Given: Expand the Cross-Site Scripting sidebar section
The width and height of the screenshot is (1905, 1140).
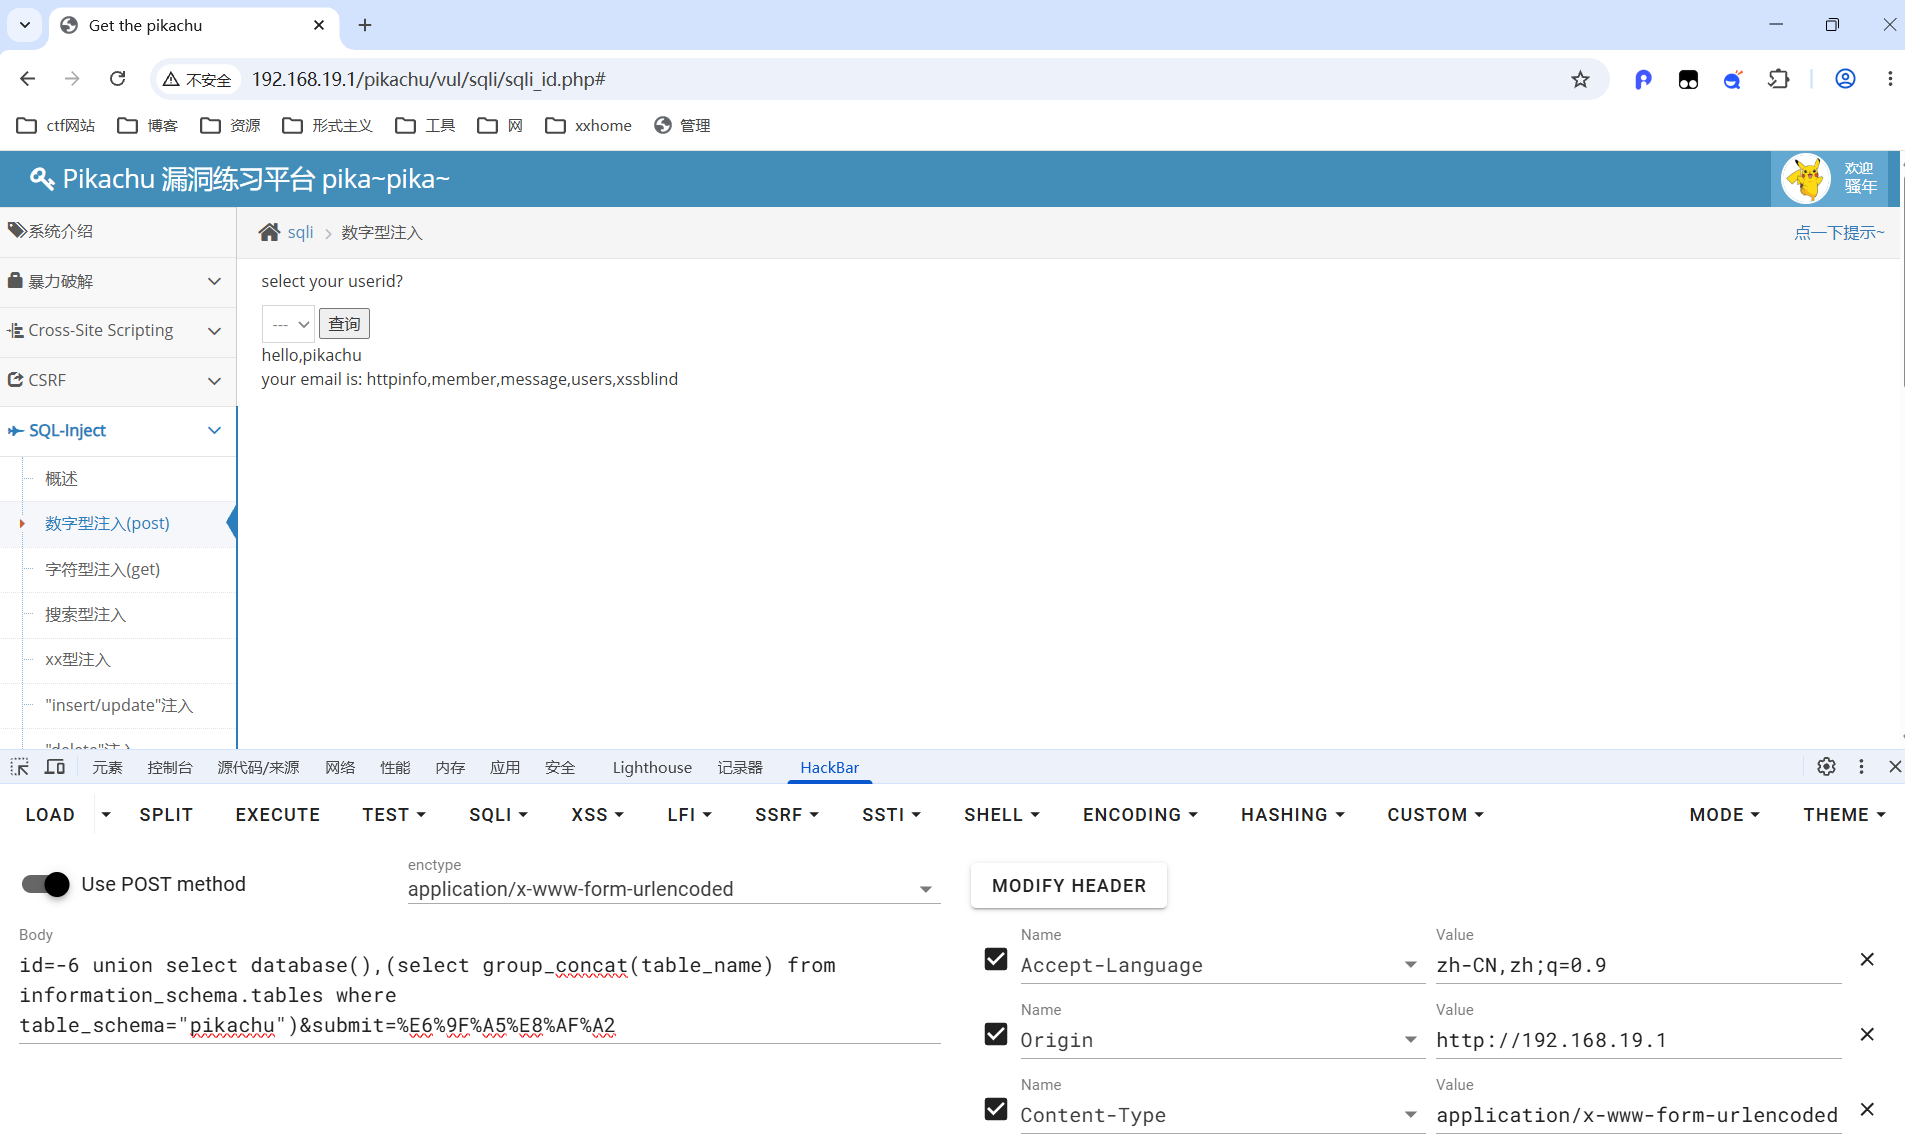Looking at the screenshot, I should (x=118, y=331).
